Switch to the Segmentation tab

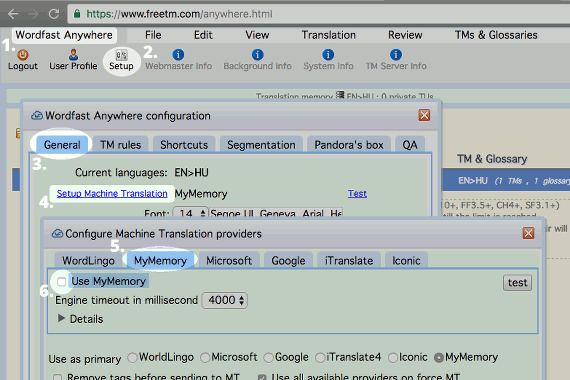pyautogui.click(x=261, y=145)
